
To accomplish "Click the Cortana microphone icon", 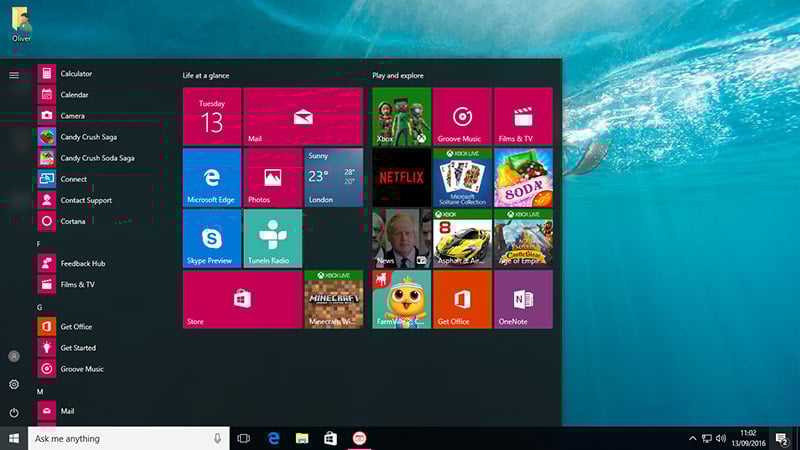I will point(217,438).
